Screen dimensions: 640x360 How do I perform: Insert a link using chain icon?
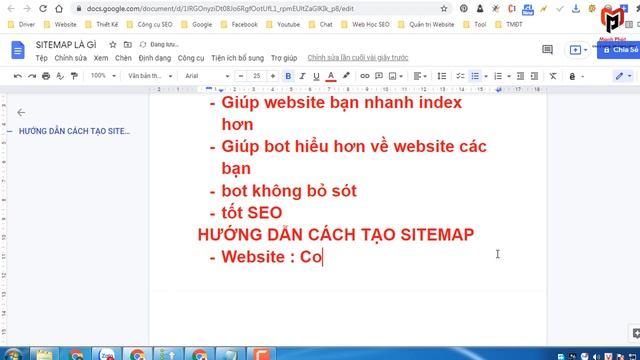coord(364,76)
